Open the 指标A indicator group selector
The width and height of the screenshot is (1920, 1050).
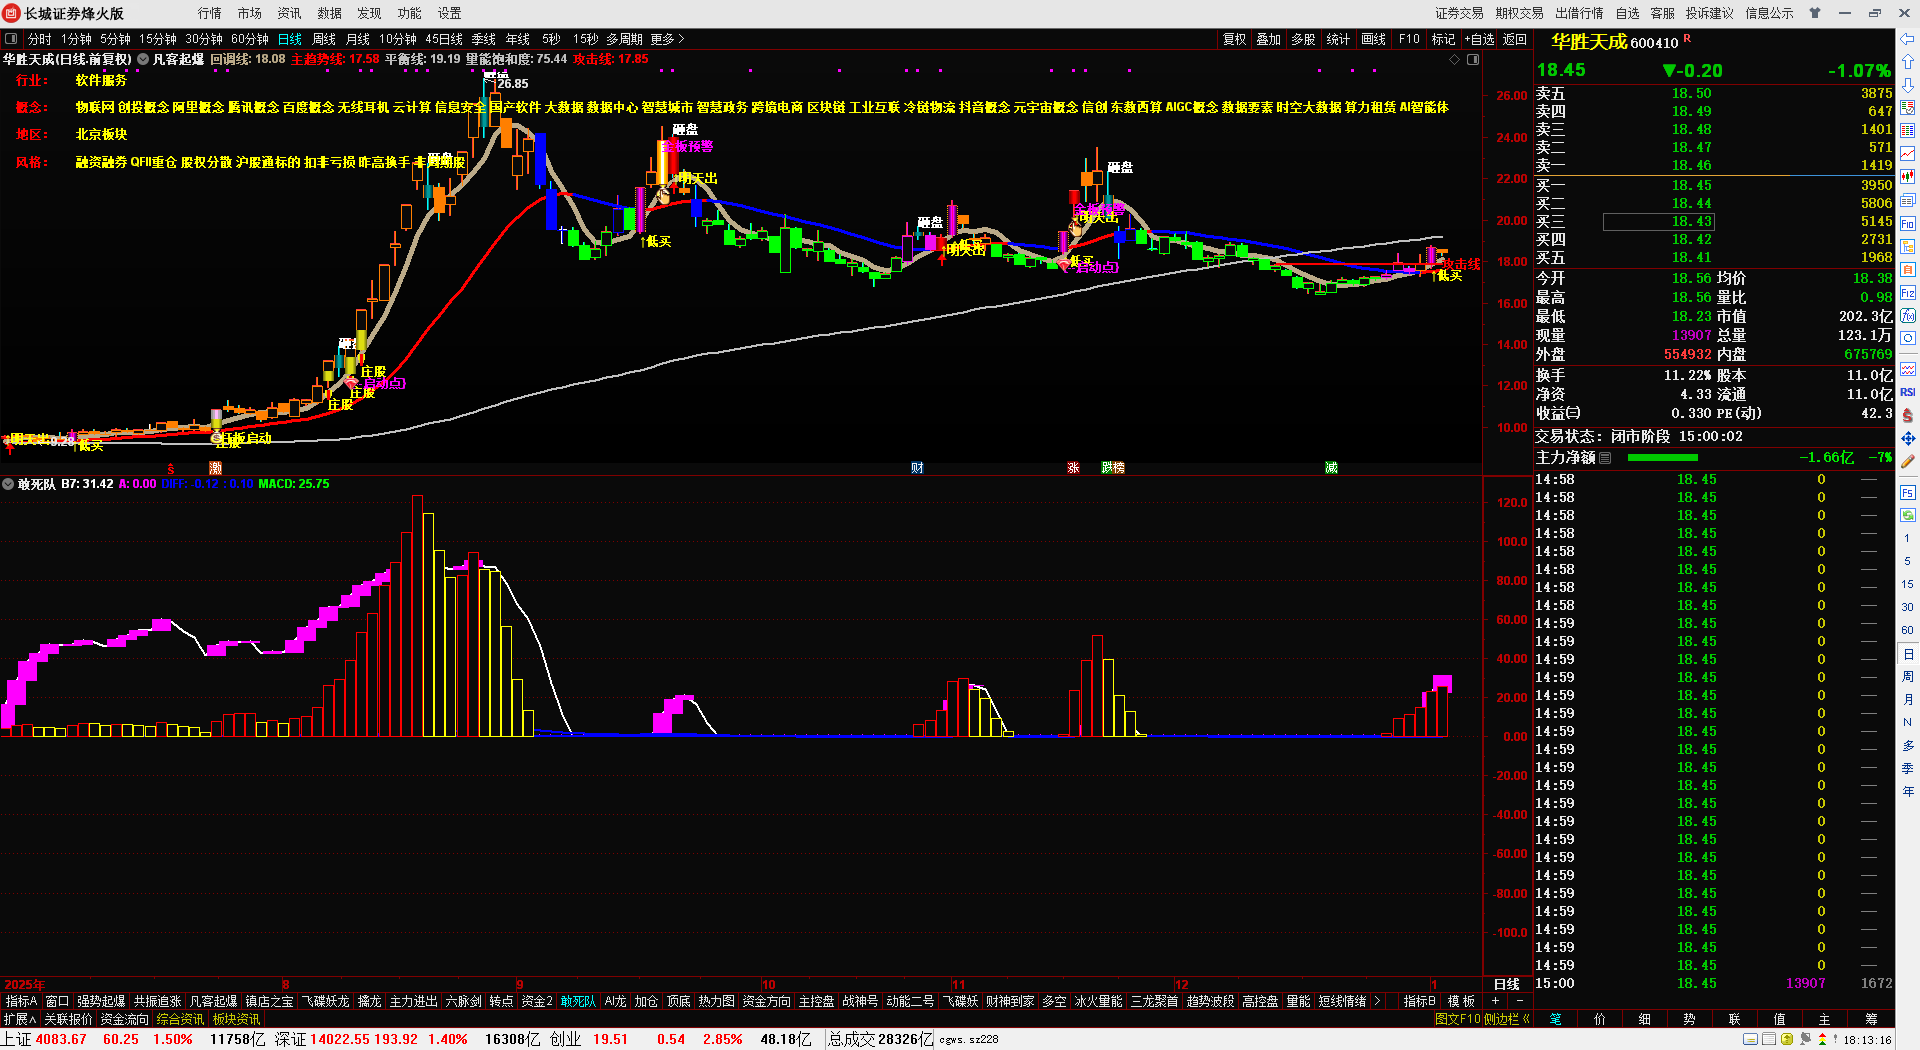pos(21,1001)
